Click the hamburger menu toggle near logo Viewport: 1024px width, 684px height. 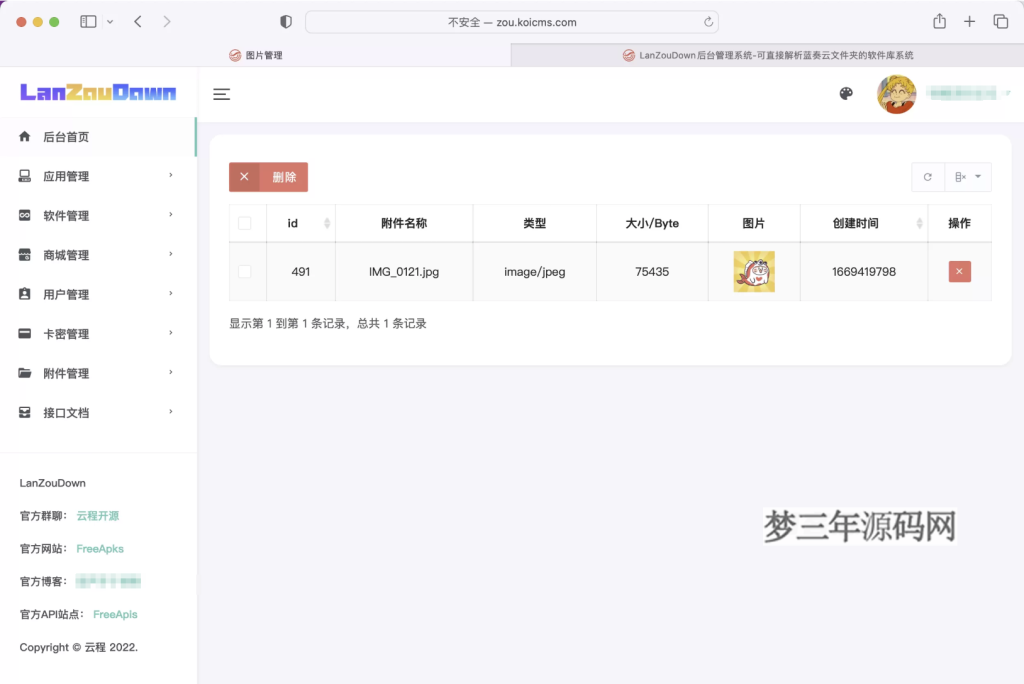(221, 94)
